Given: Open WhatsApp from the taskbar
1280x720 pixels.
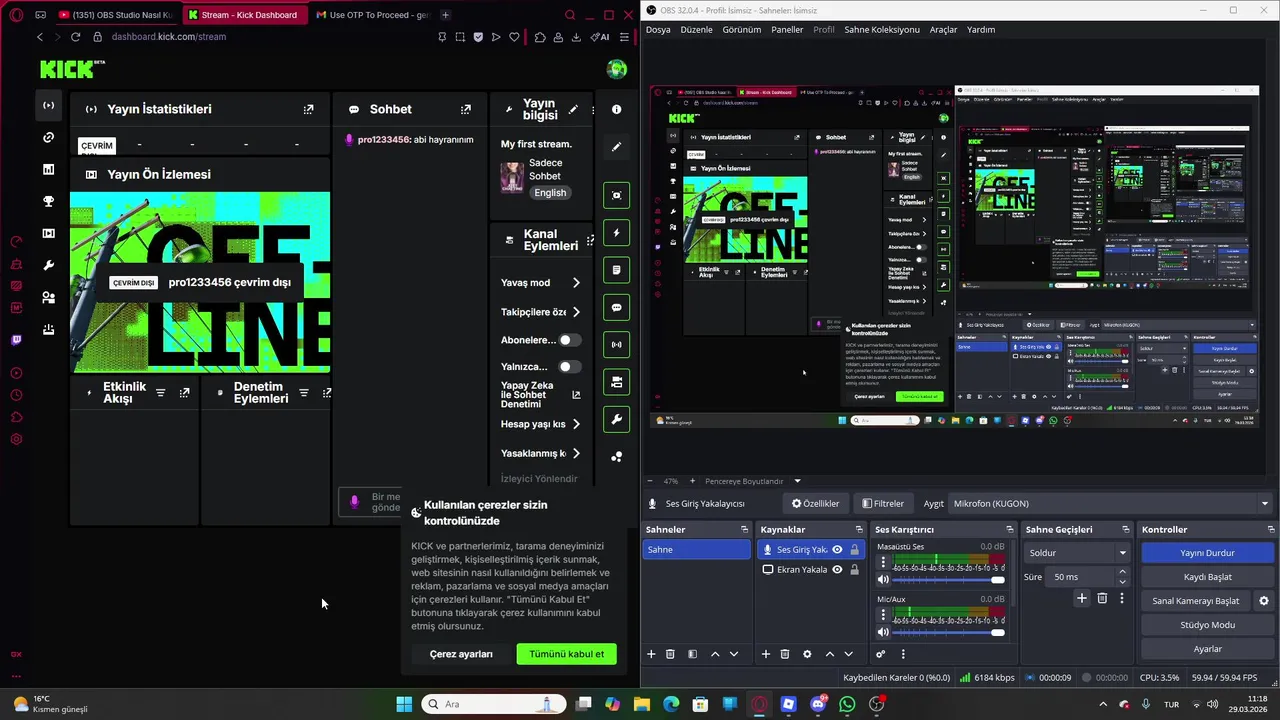Looking at the screenshot, I should [x=847, y=704].
